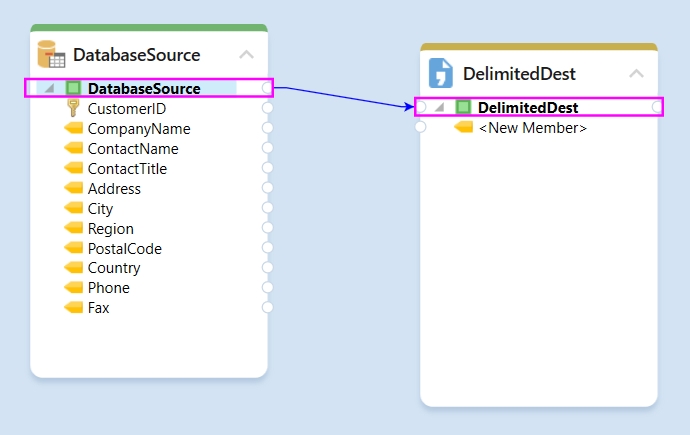Collapse the DatabaseSource tree root triangle
Image resolution: width=690 pixels, height=435 pixels.
coord(49,89)
